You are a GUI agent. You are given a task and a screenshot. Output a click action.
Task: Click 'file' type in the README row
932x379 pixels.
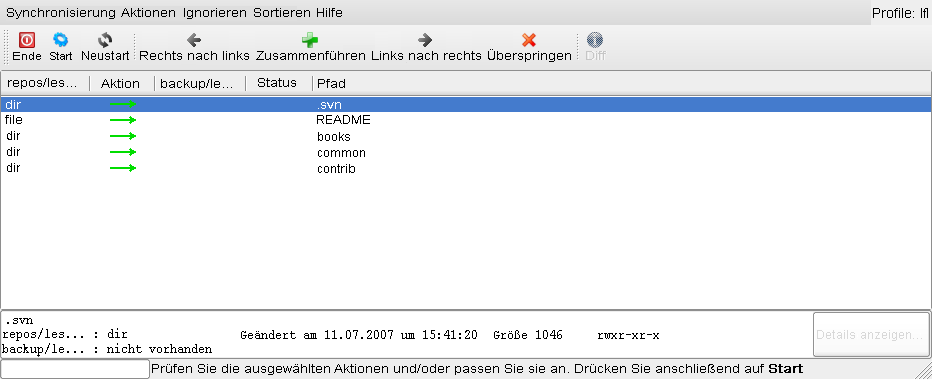pyautogui.click(x=14, y=120)
